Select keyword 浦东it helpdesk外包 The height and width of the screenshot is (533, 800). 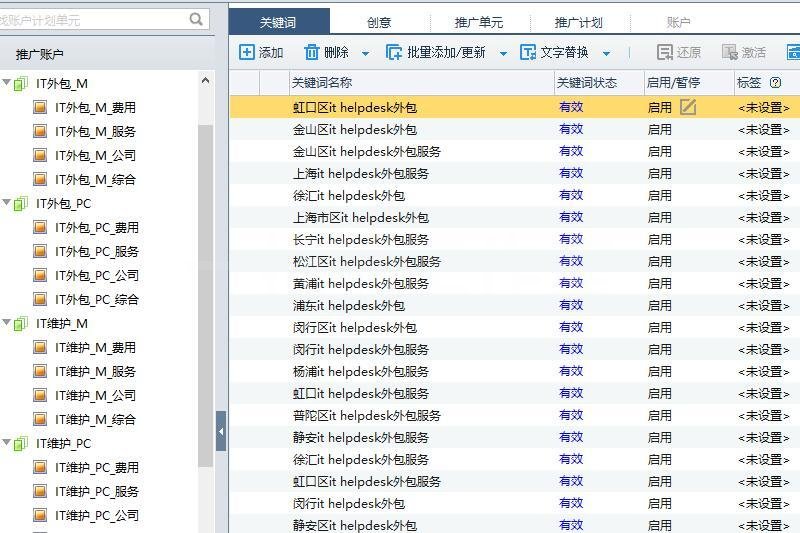click(349, 306)
